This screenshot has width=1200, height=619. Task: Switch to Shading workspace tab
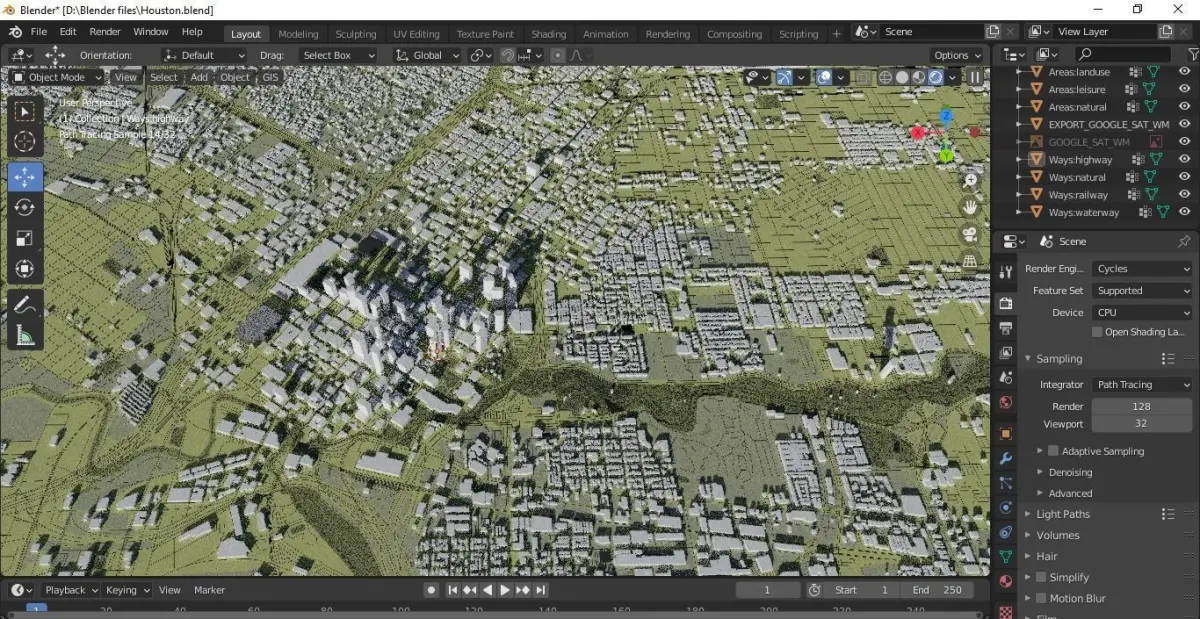pyautogui.click(x=548, y=34)
